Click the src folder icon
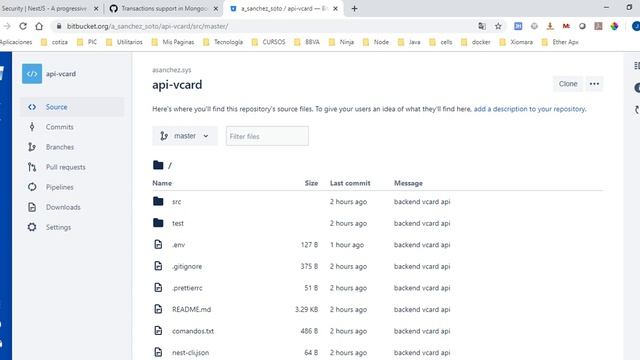Viewport: 640px width, 360px height. click(158, 201)
